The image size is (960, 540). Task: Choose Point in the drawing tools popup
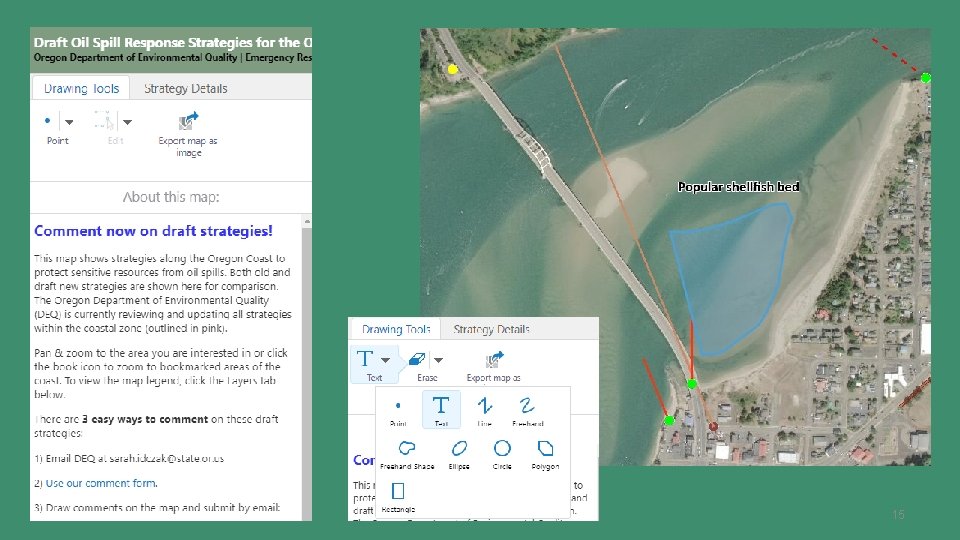(398, 411)
